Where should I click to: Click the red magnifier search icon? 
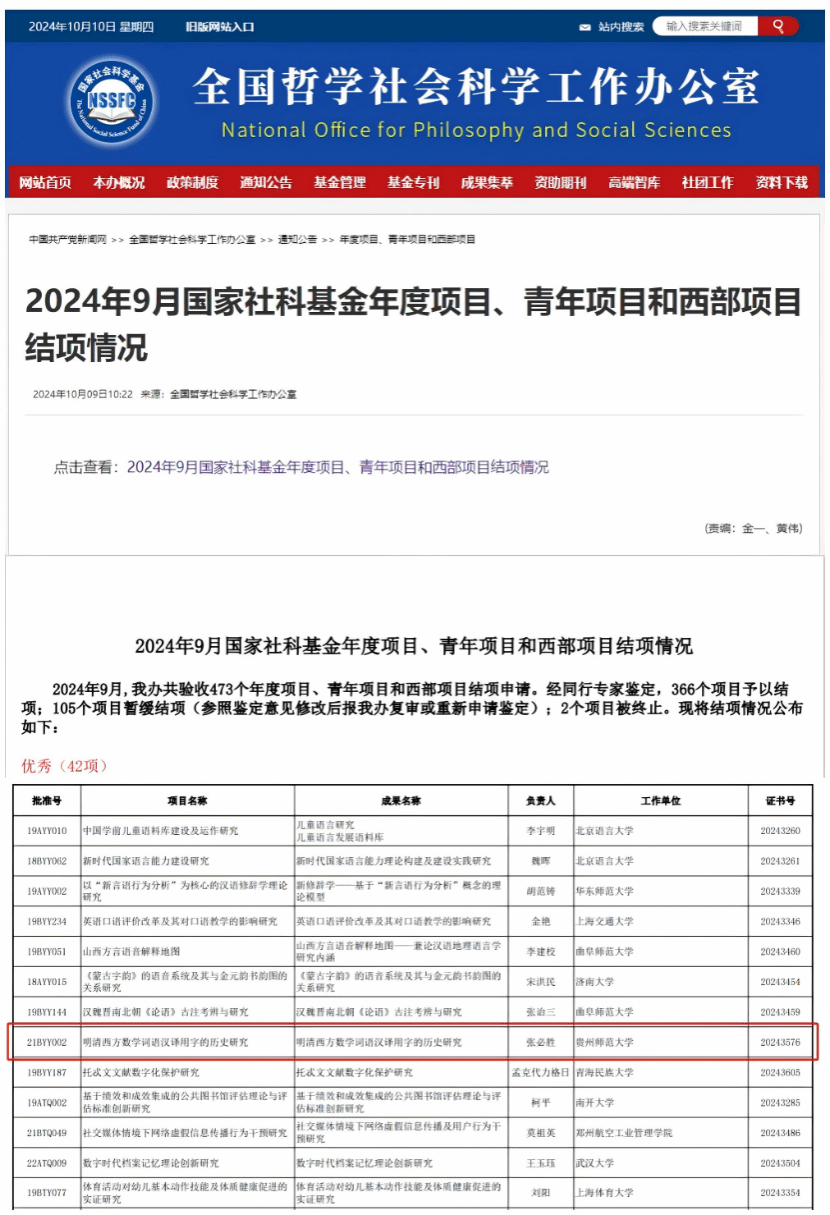(778, 26)
